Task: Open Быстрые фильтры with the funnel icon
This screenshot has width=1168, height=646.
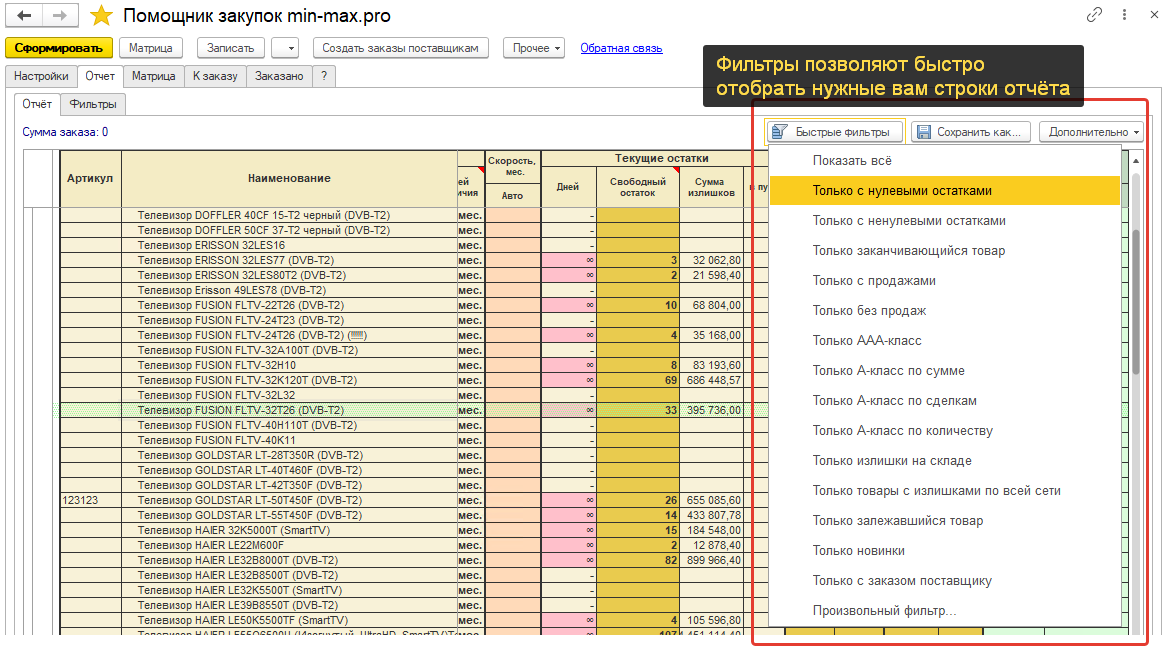Action: [x=834, y=132]
